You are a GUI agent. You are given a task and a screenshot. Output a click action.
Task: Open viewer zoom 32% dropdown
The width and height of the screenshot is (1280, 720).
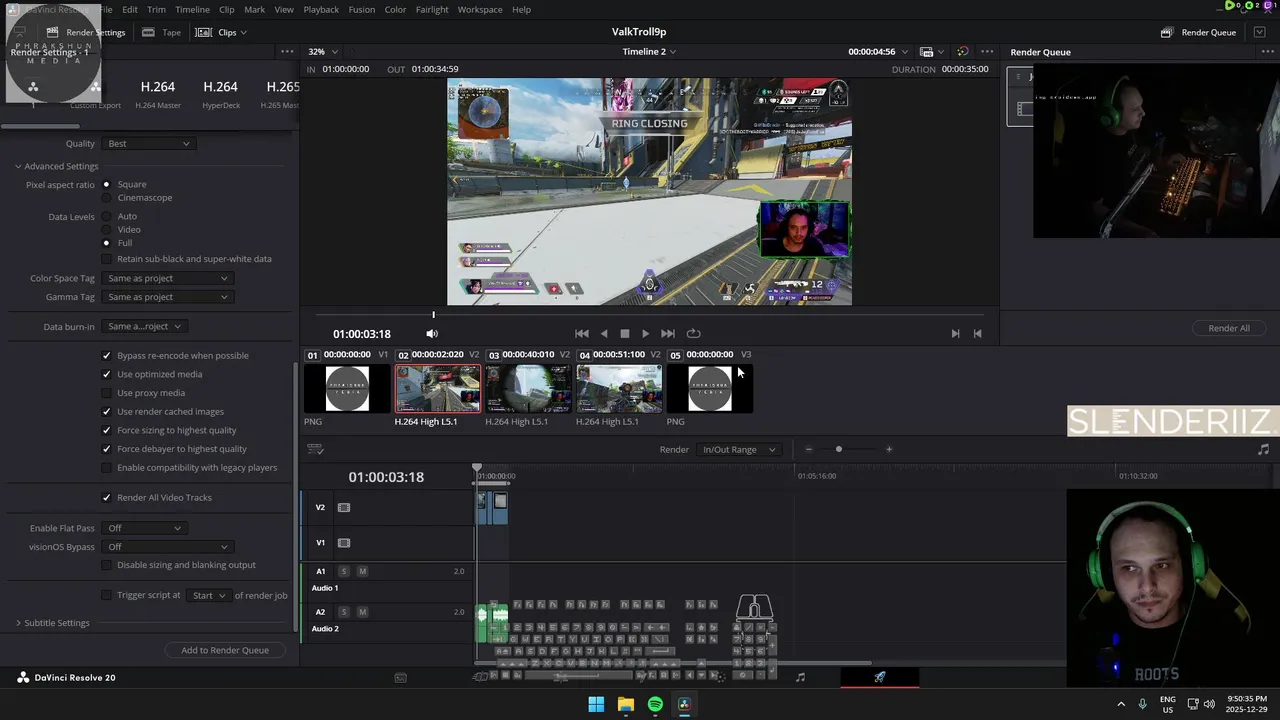pyautogui.click(x=323, y=52)
